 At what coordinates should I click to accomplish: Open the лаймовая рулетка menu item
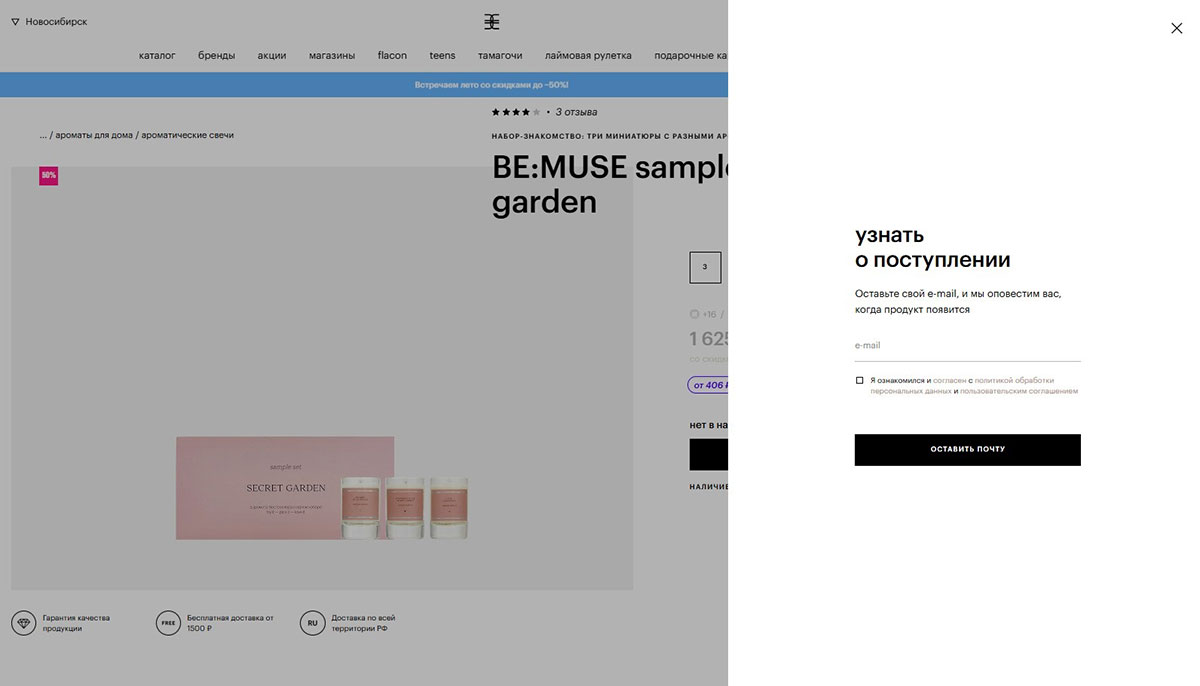pos(588,56)
